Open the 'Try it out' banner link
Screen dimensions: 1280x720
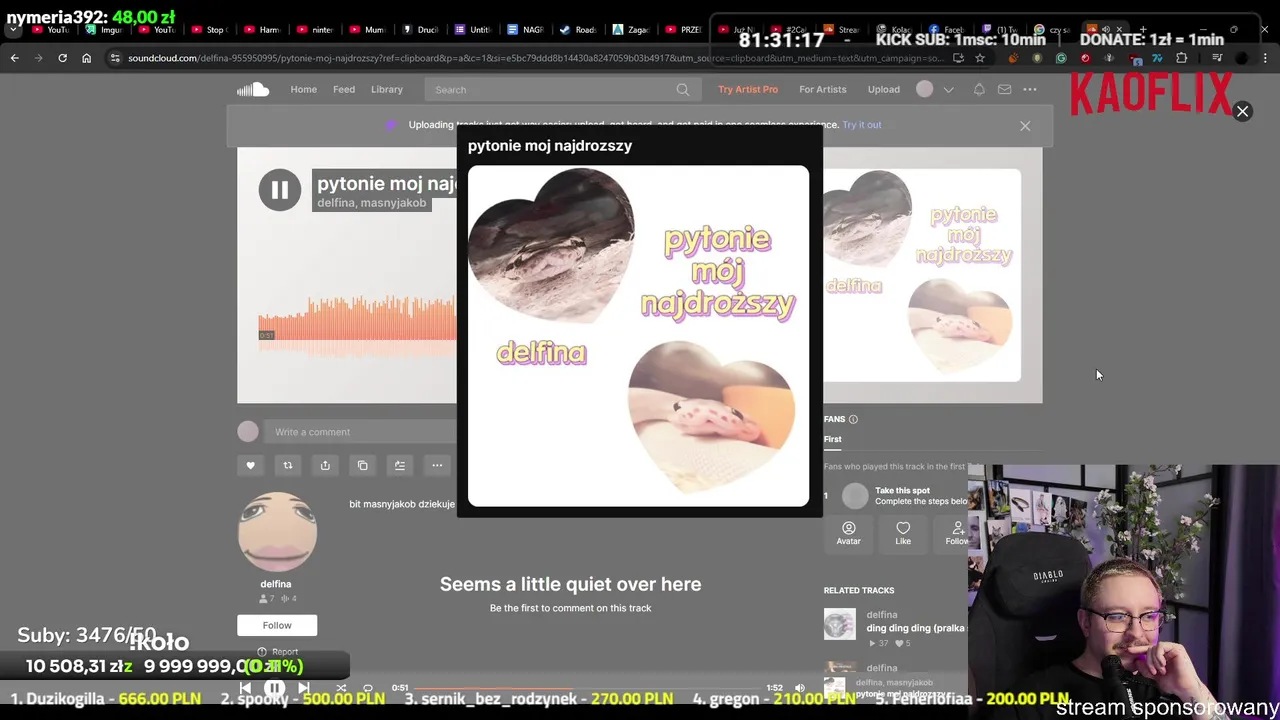(861, 125)
